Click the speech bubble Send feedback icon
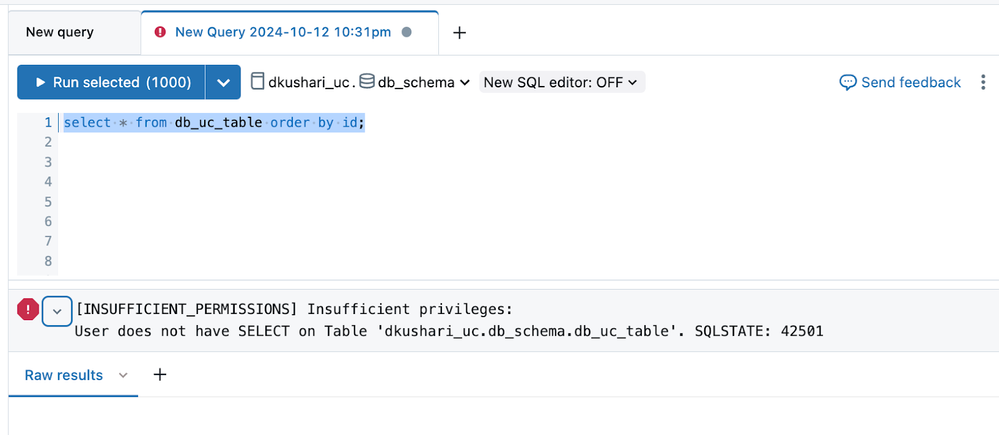Image resolution: width=999 pixels, height=435 pixels. tap(848, 82)
